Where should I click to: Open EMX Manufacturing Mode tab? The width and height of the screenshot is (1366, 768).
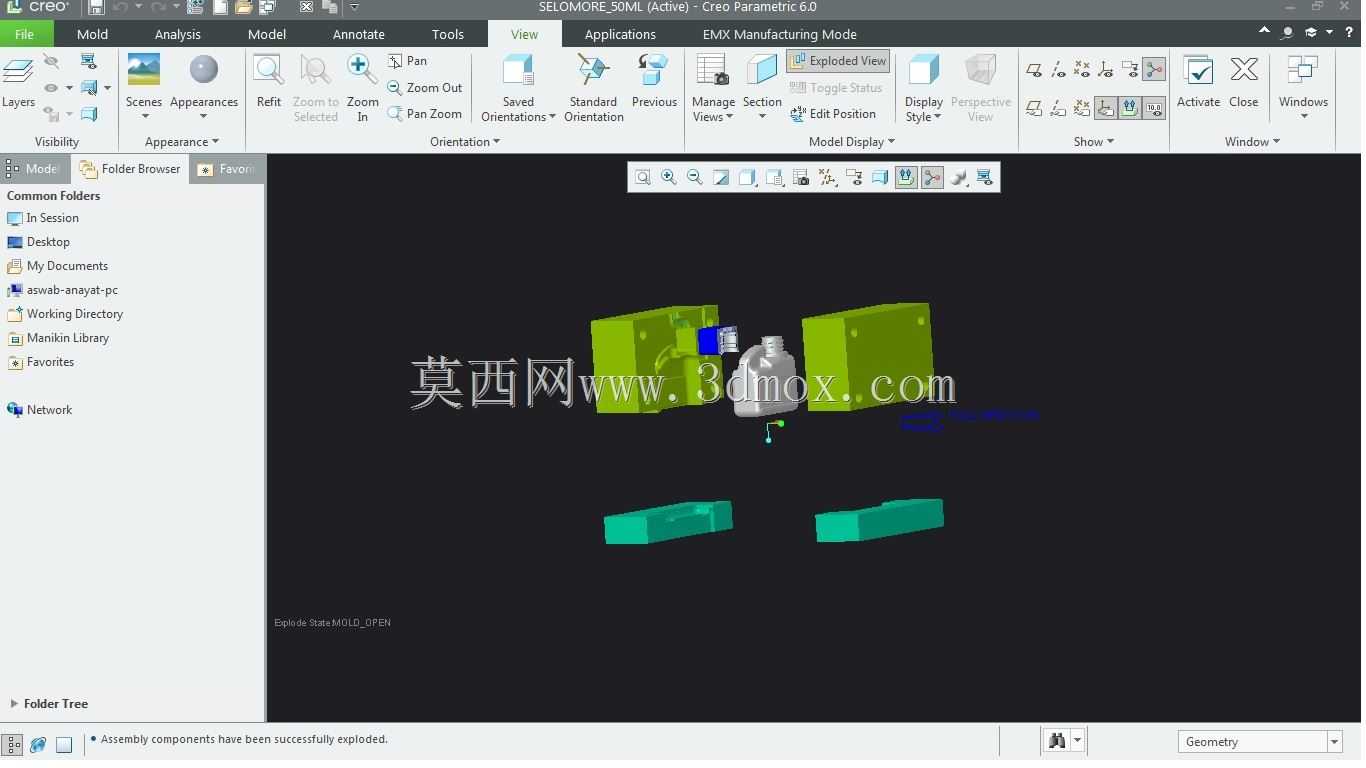tap(780, 34)
